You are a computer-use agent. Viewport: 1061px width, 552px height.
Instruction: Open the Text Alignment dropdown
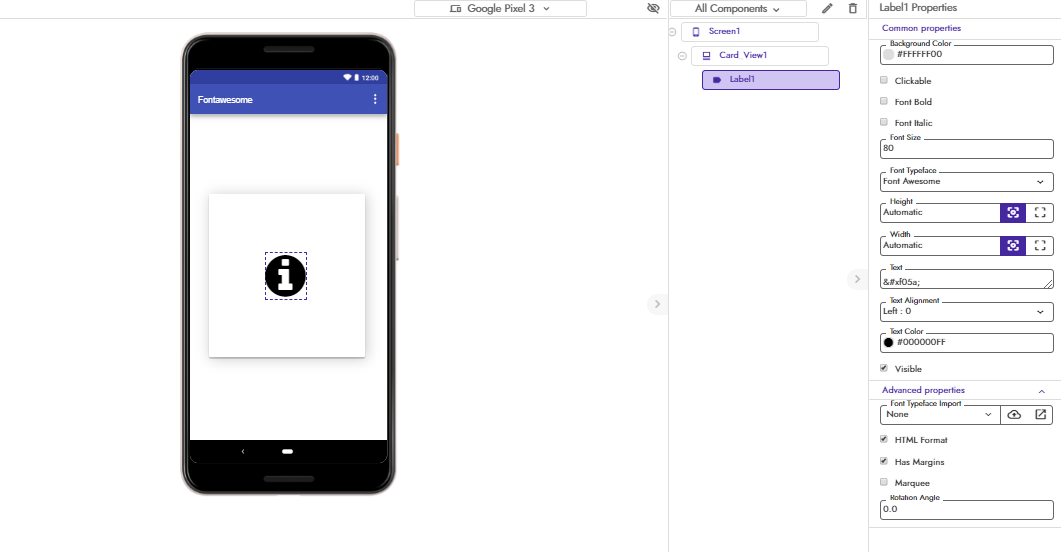[966, 312]
